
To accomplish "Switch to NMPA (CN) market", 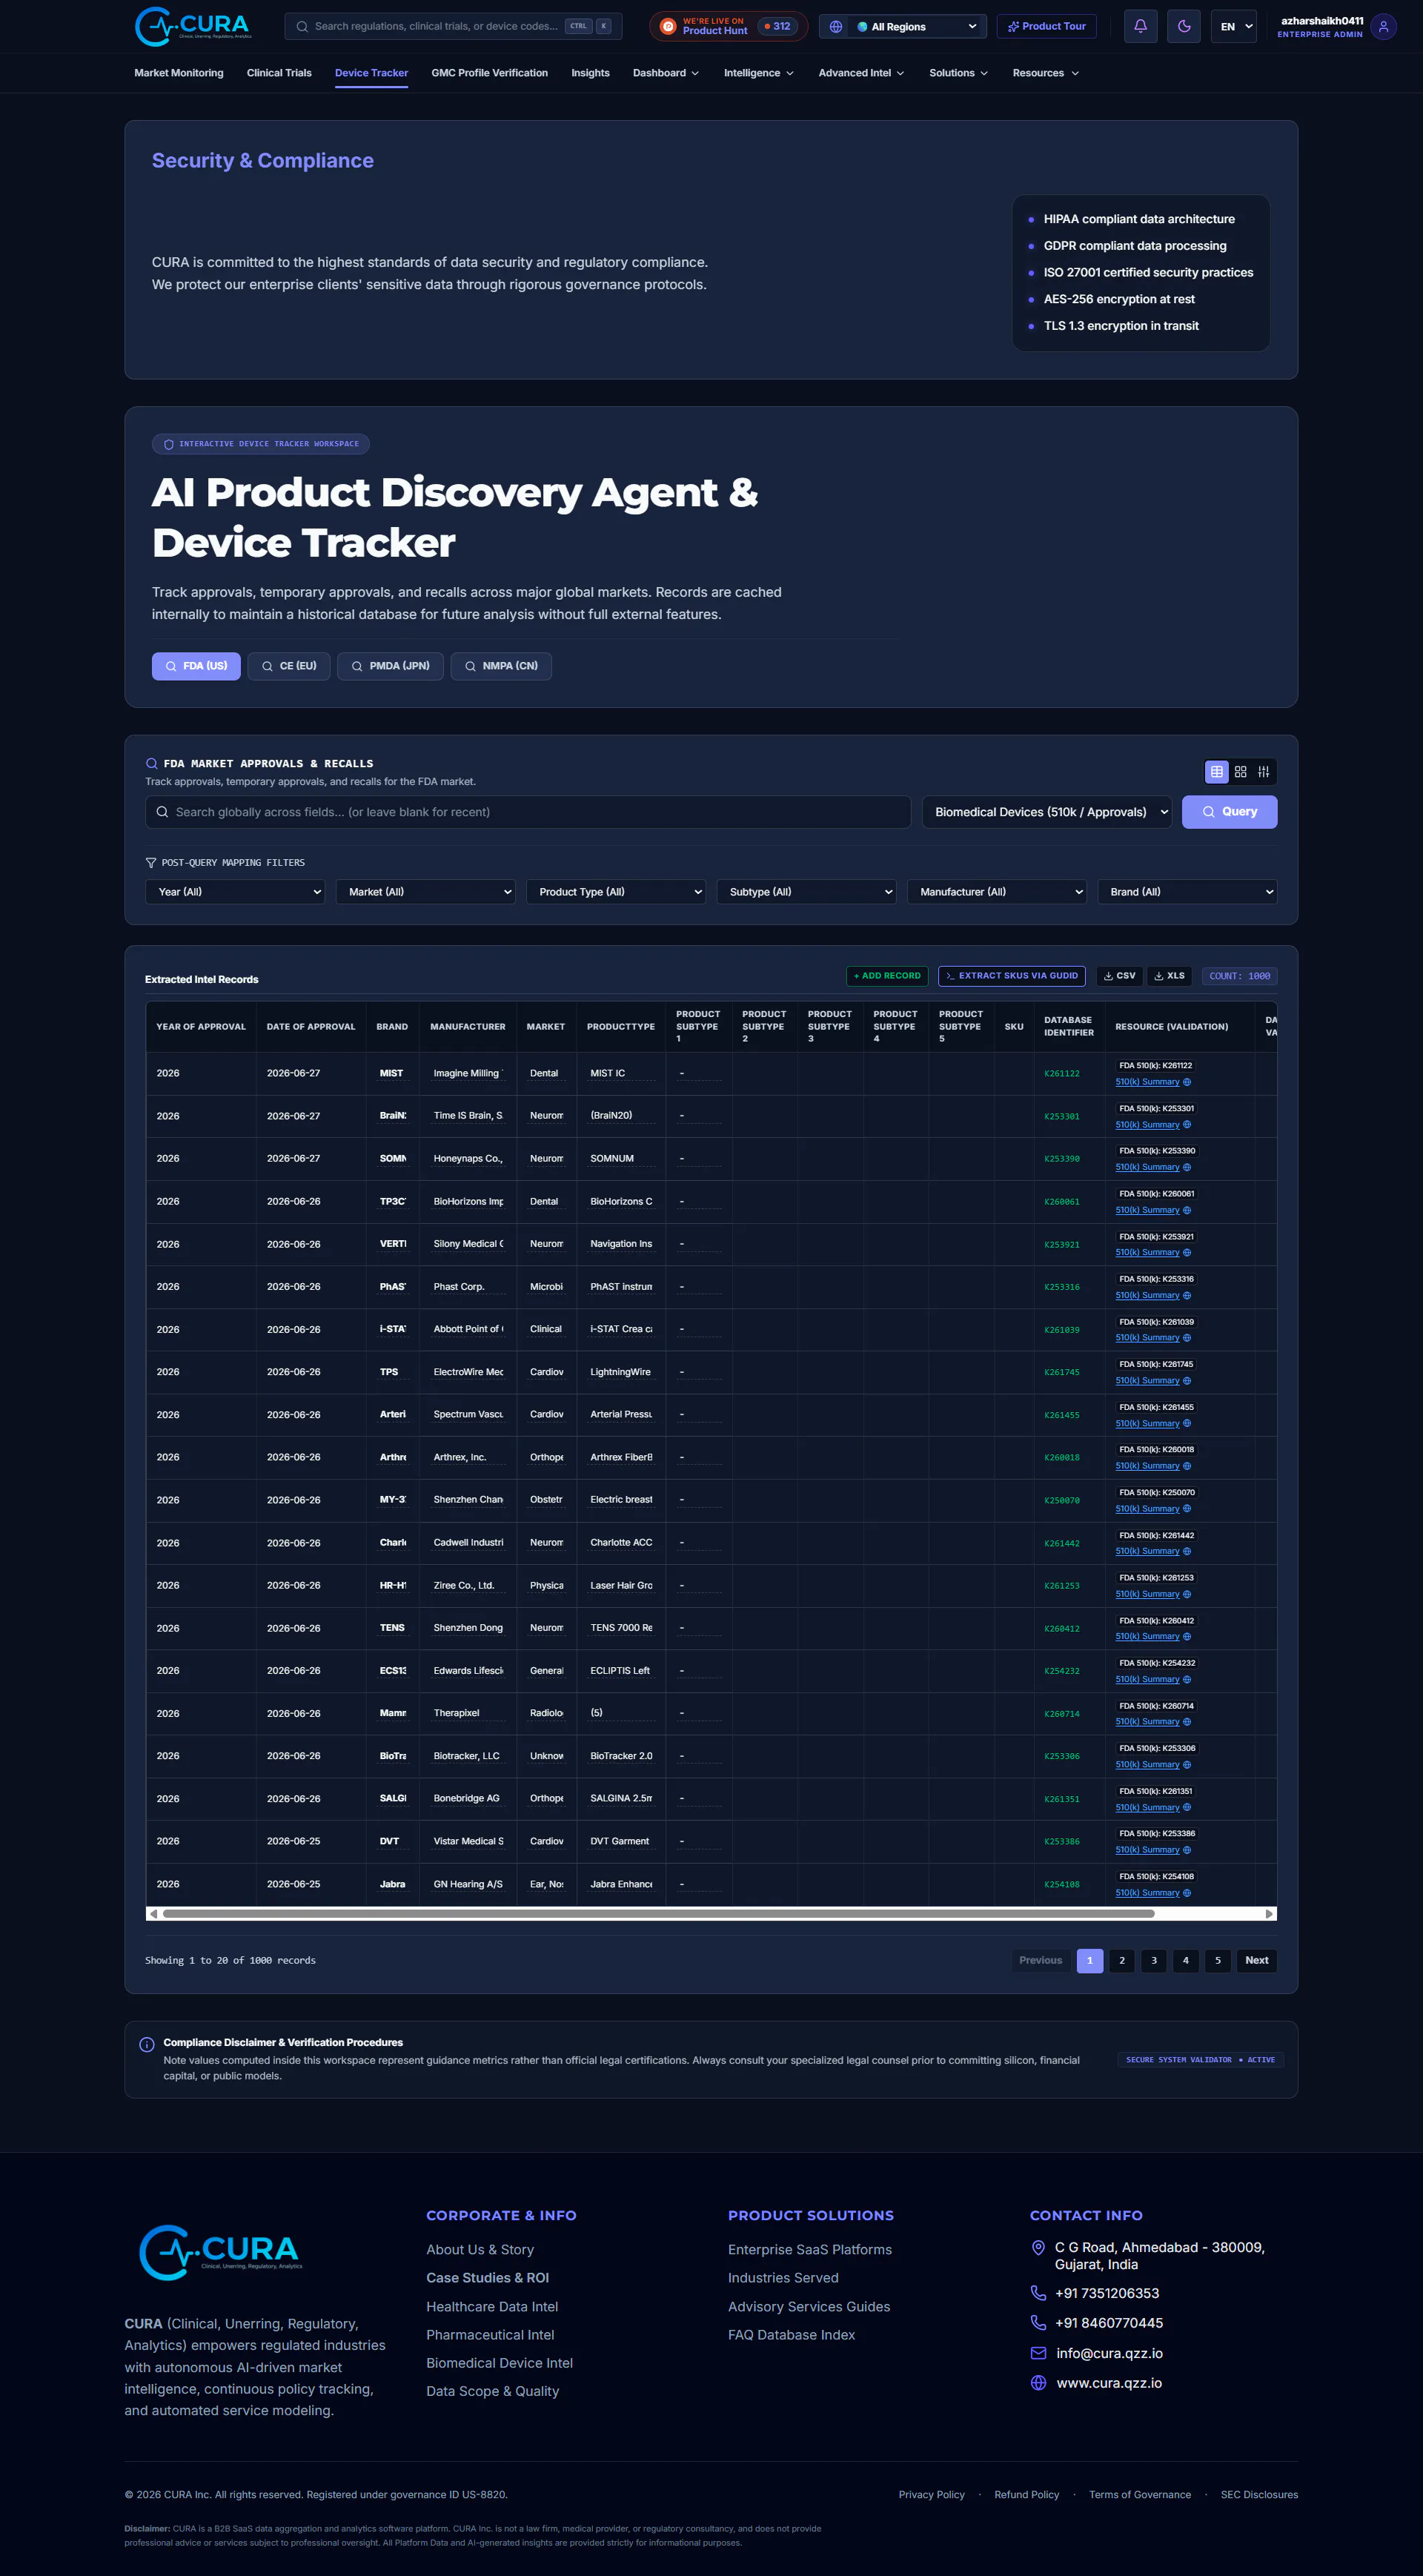I will pos(501,666).
